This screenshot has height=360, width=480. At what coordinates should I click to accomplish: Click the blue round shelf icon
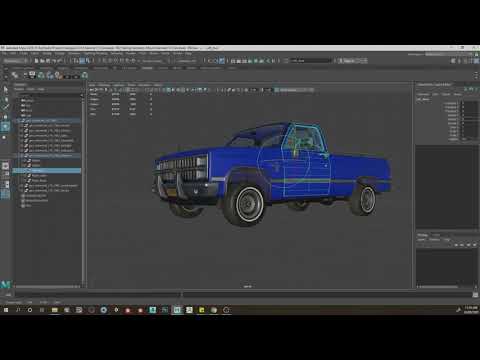pos(50,75)
